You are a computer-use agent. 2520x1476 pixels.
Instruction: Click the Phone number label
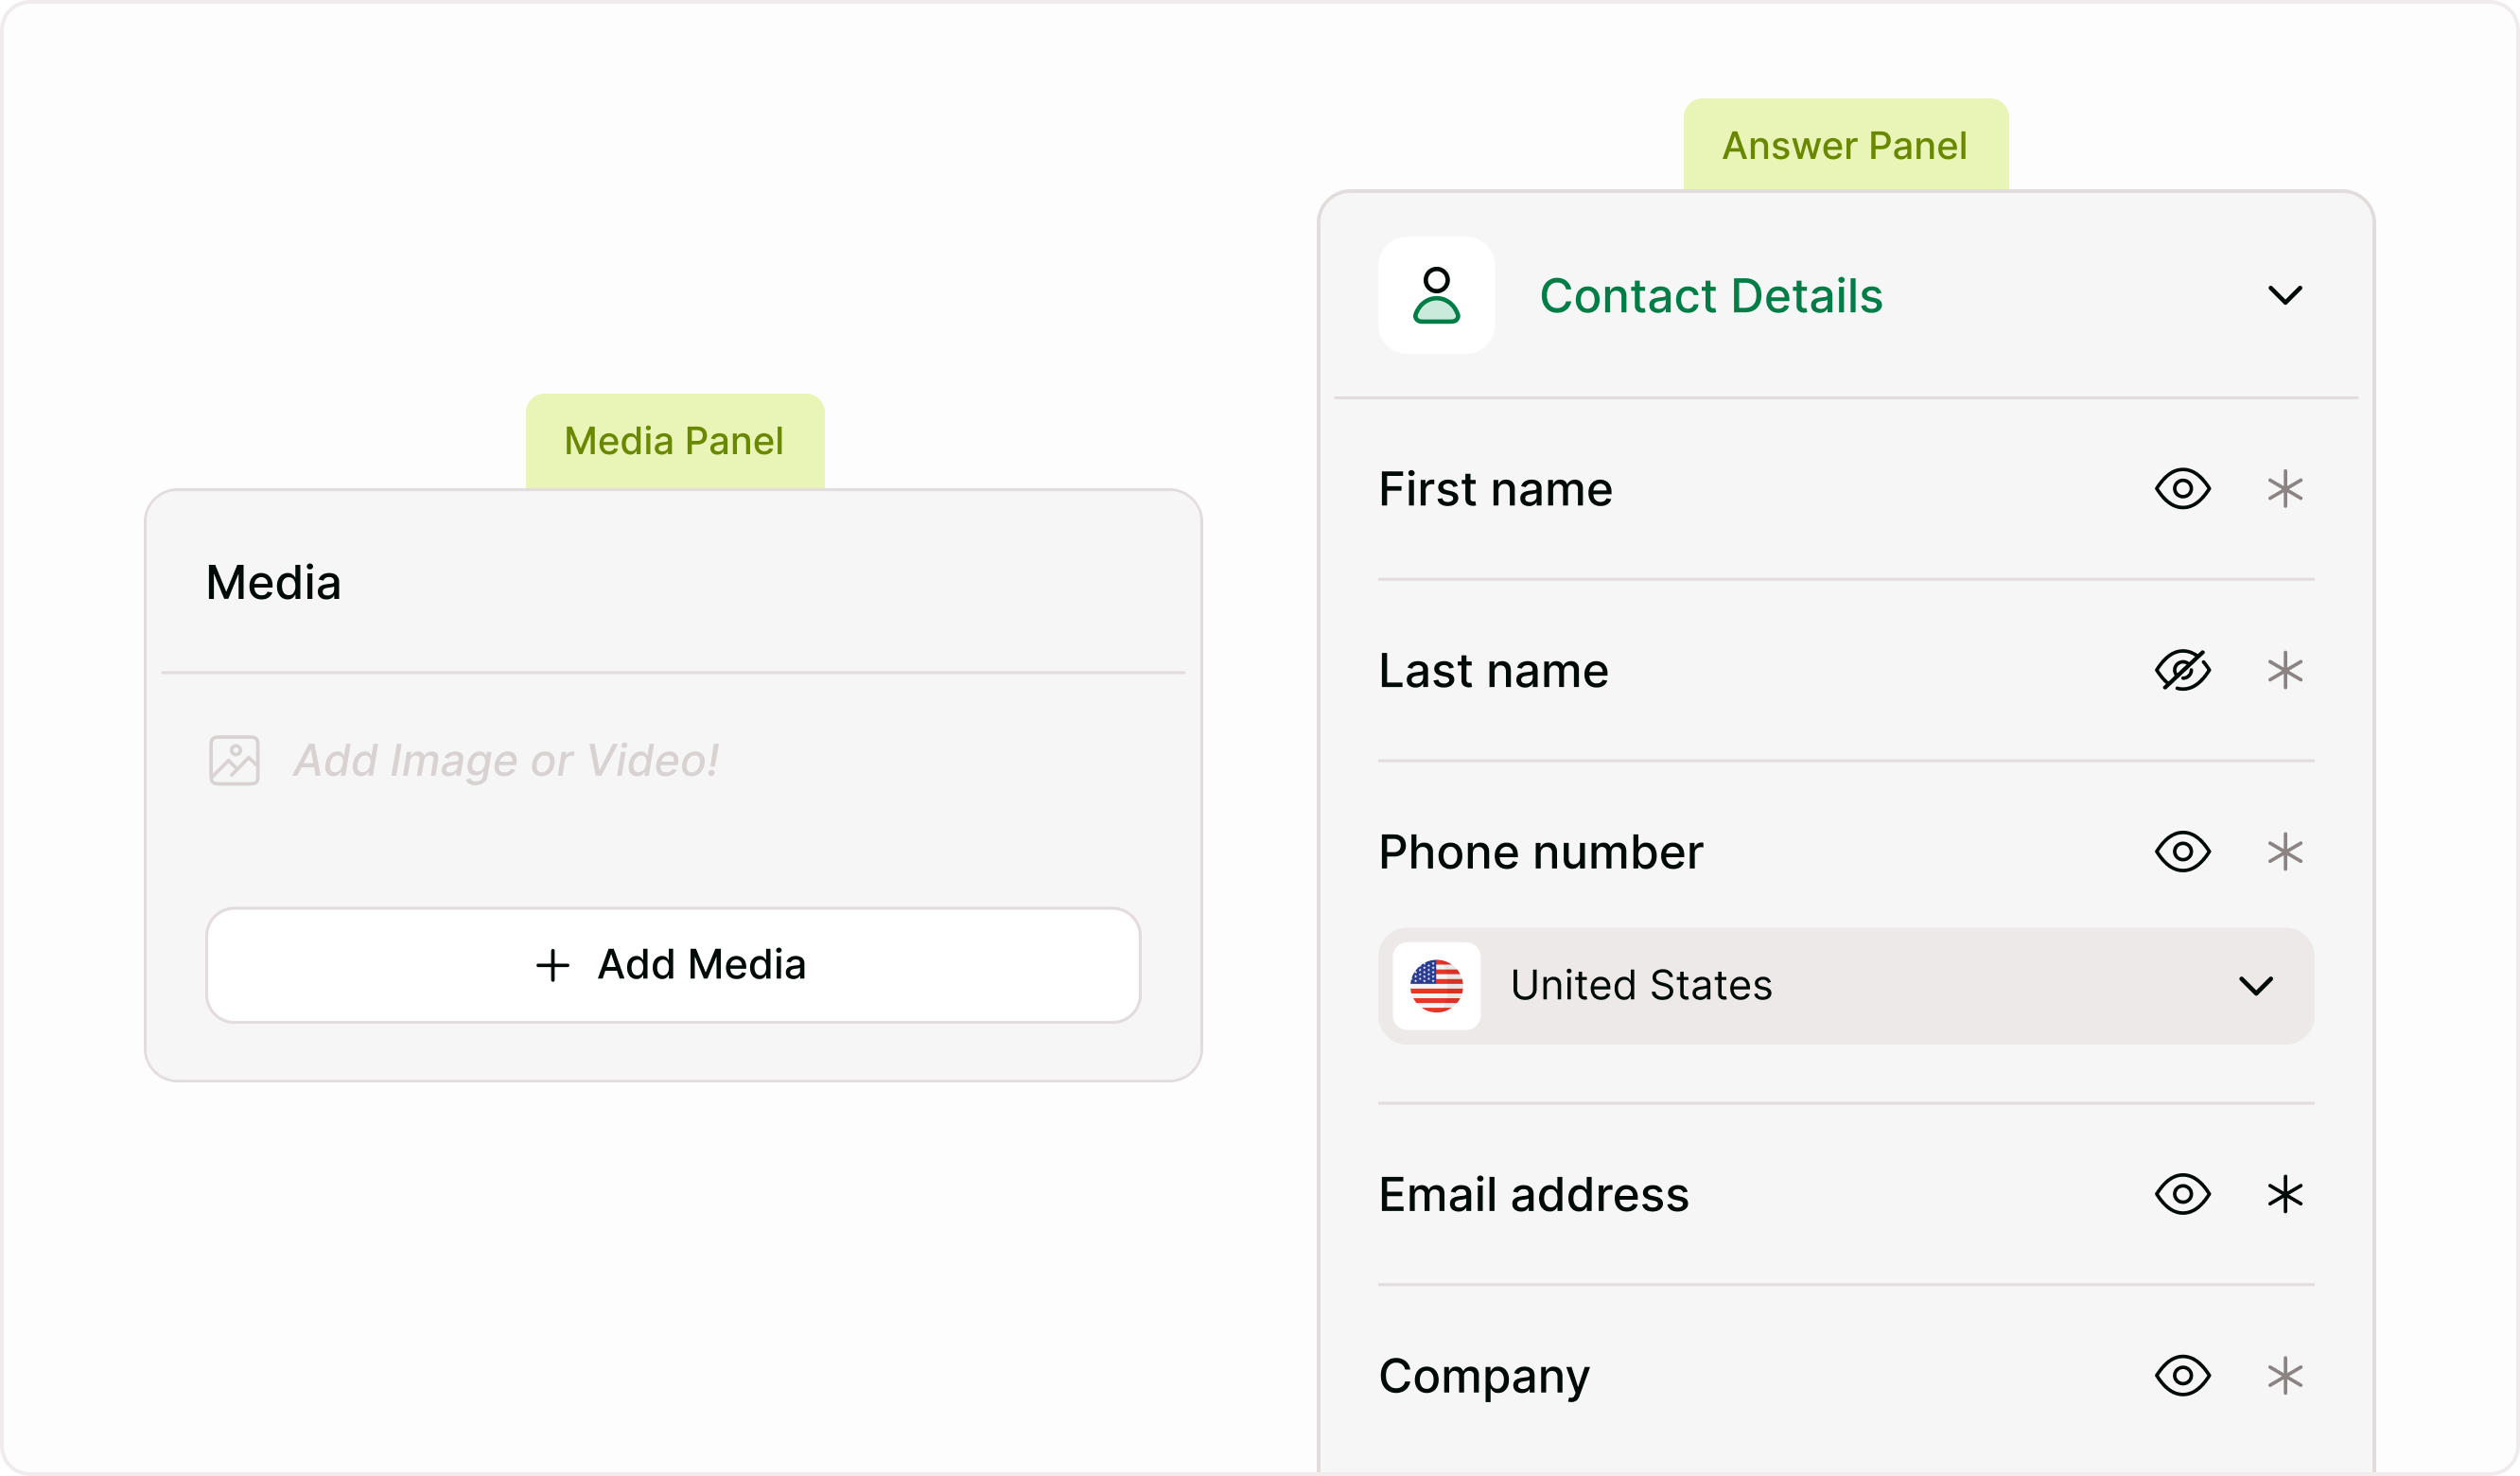click(1540, 852)
